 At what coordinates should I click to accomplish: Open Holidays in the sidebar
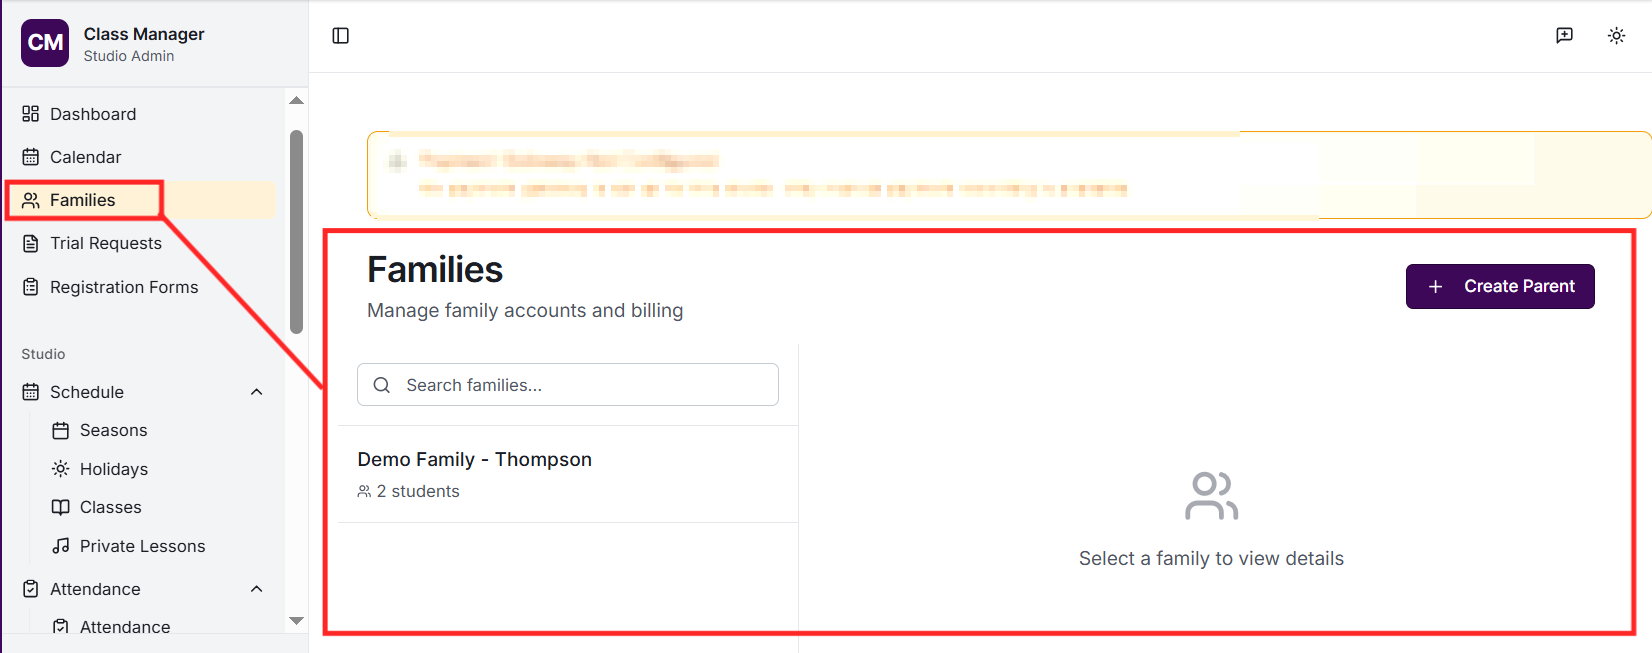click(x=113, y=469)
